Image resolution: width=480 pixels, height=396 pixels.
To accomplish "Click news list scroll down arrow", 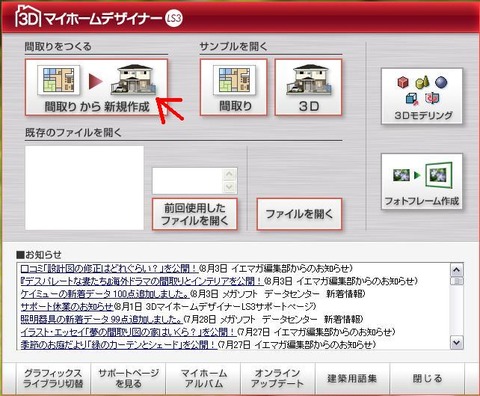I will pos(456,342).
